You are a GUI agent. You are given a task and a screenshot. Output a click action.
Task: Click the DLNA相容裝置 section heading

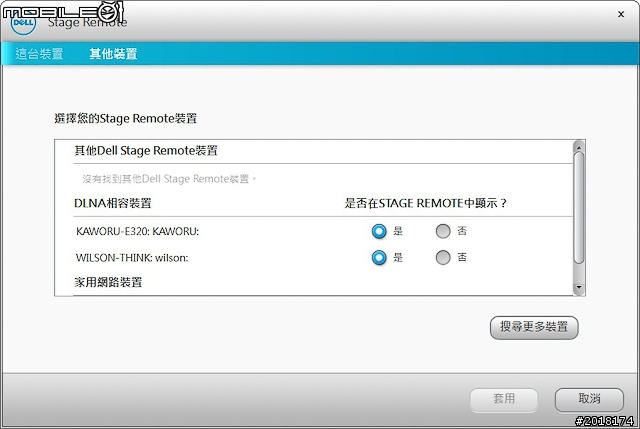pos(113,203)
